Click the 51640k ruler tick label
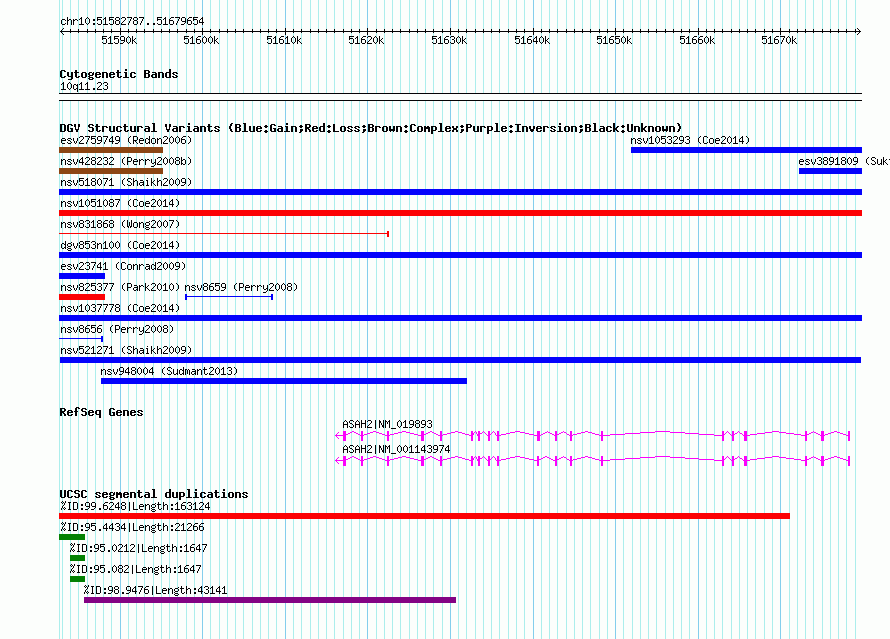890x639 pixels. click(x=532, y=40)
